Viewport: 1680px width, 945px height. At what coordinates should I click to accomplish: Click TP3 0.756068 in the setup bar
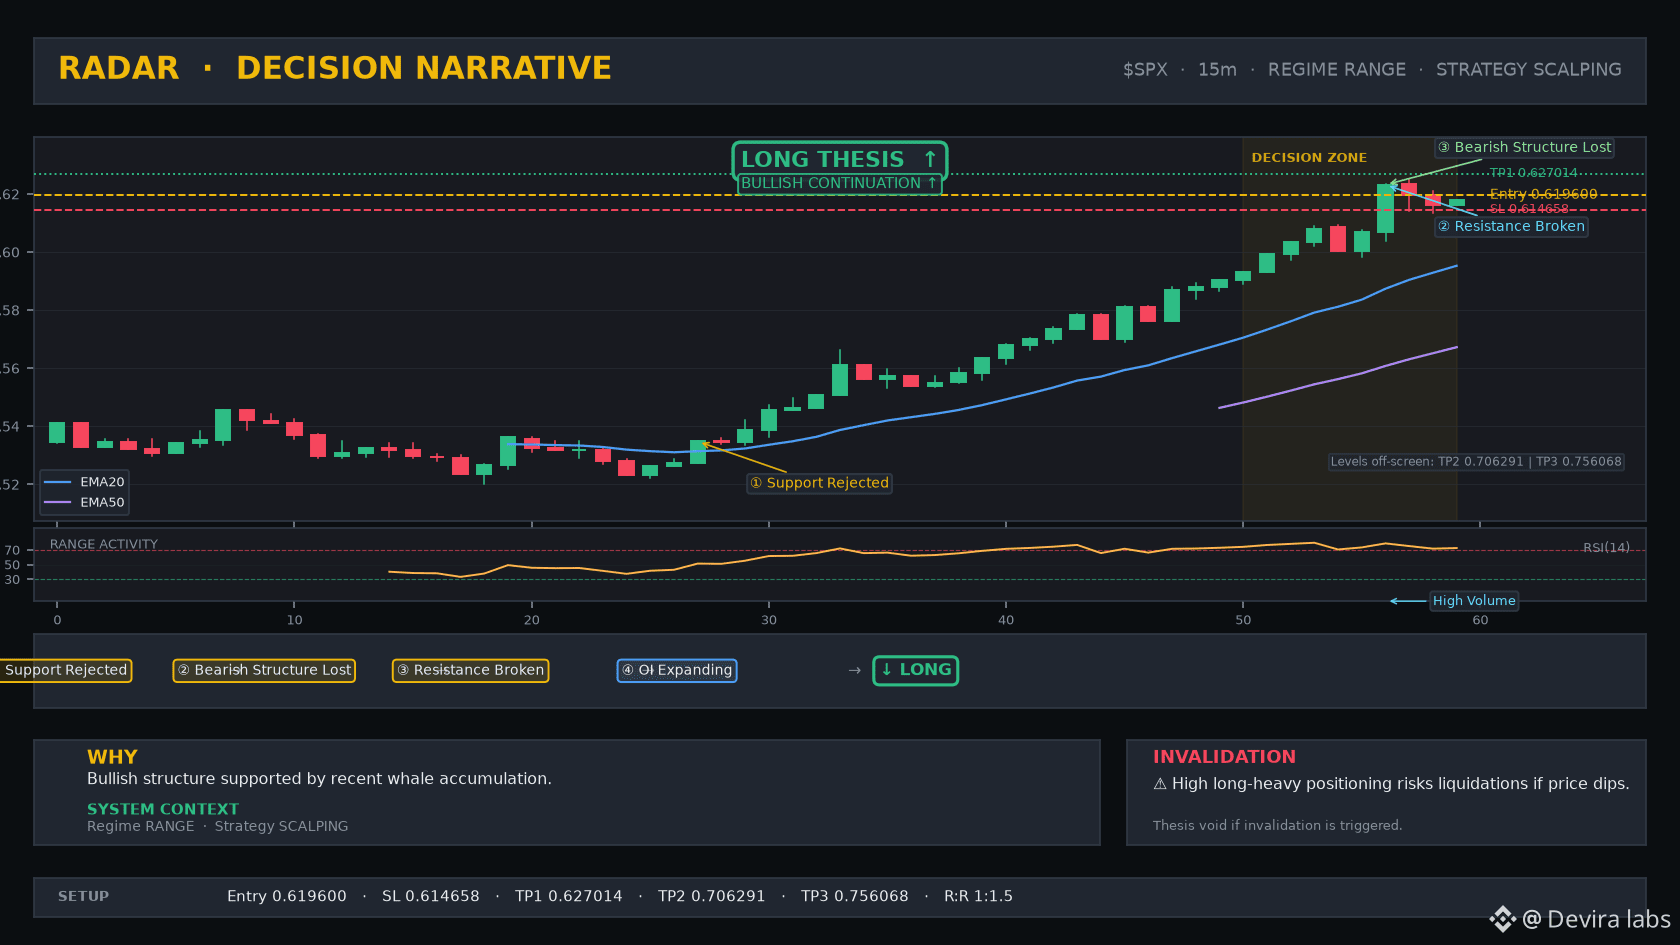point(855,896)
